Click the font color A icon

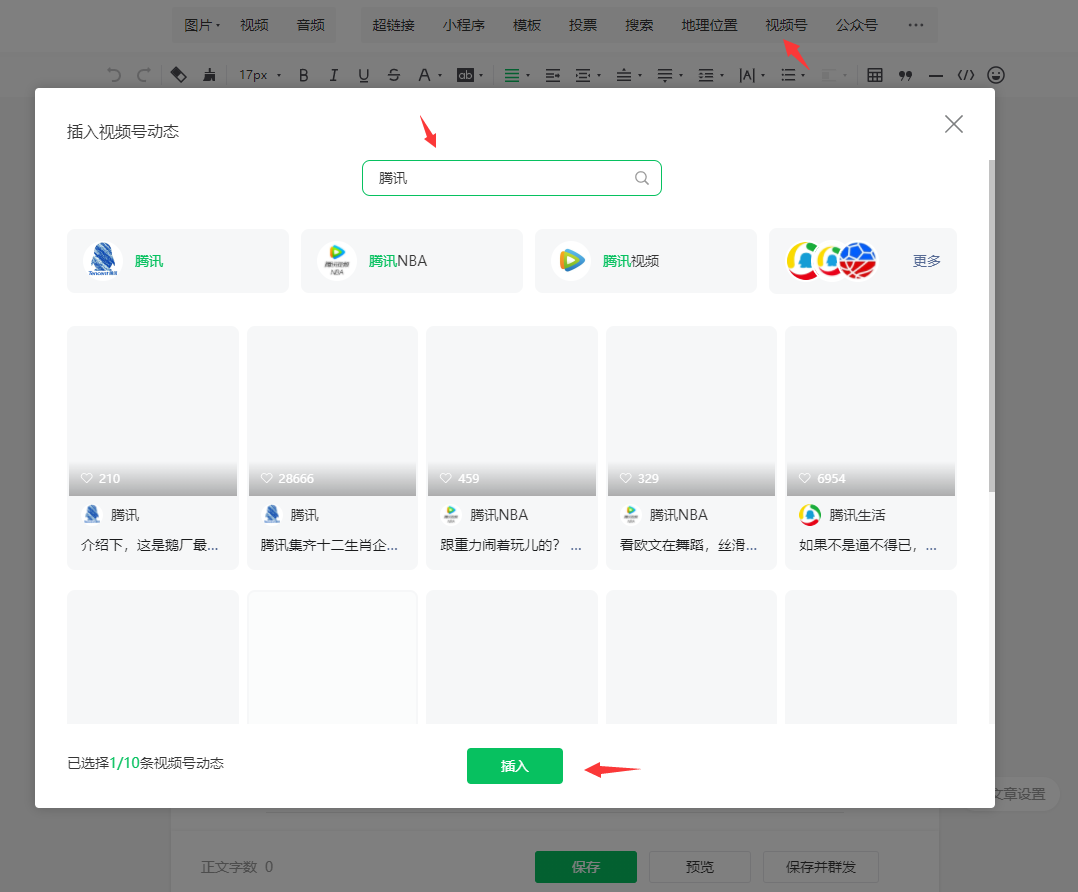(x=424, y=75)
